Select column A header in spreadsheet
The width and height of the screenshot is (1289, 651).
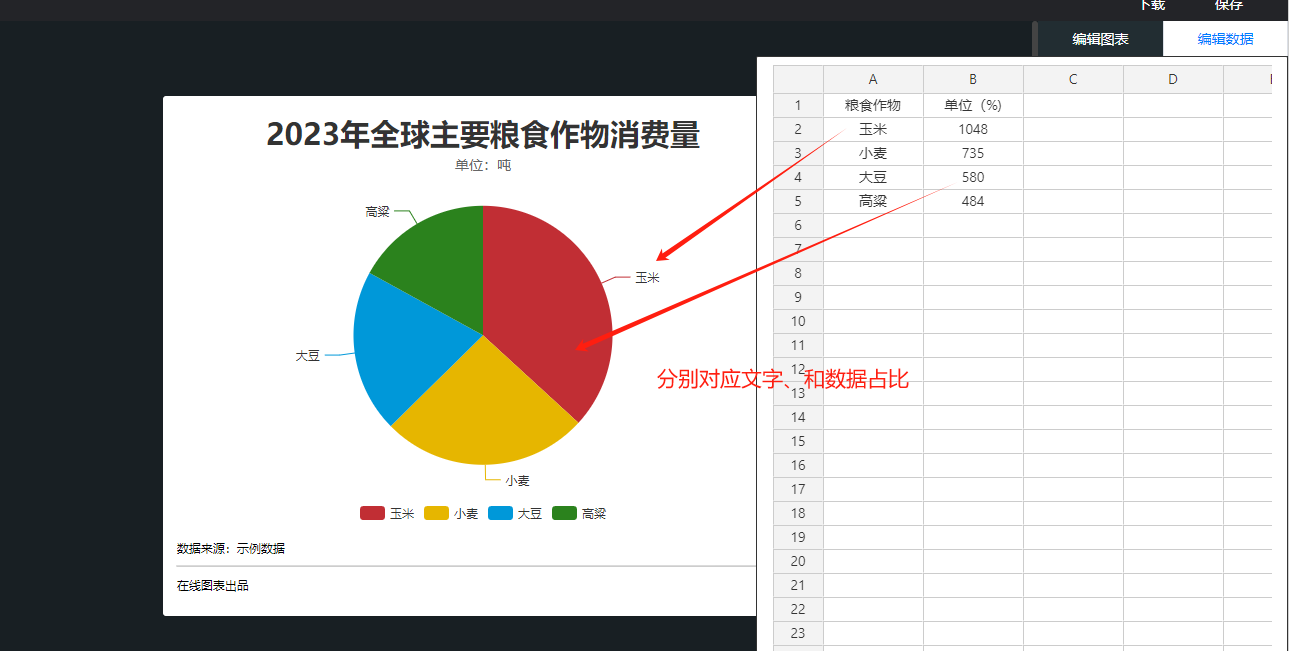tap(873, 80)
